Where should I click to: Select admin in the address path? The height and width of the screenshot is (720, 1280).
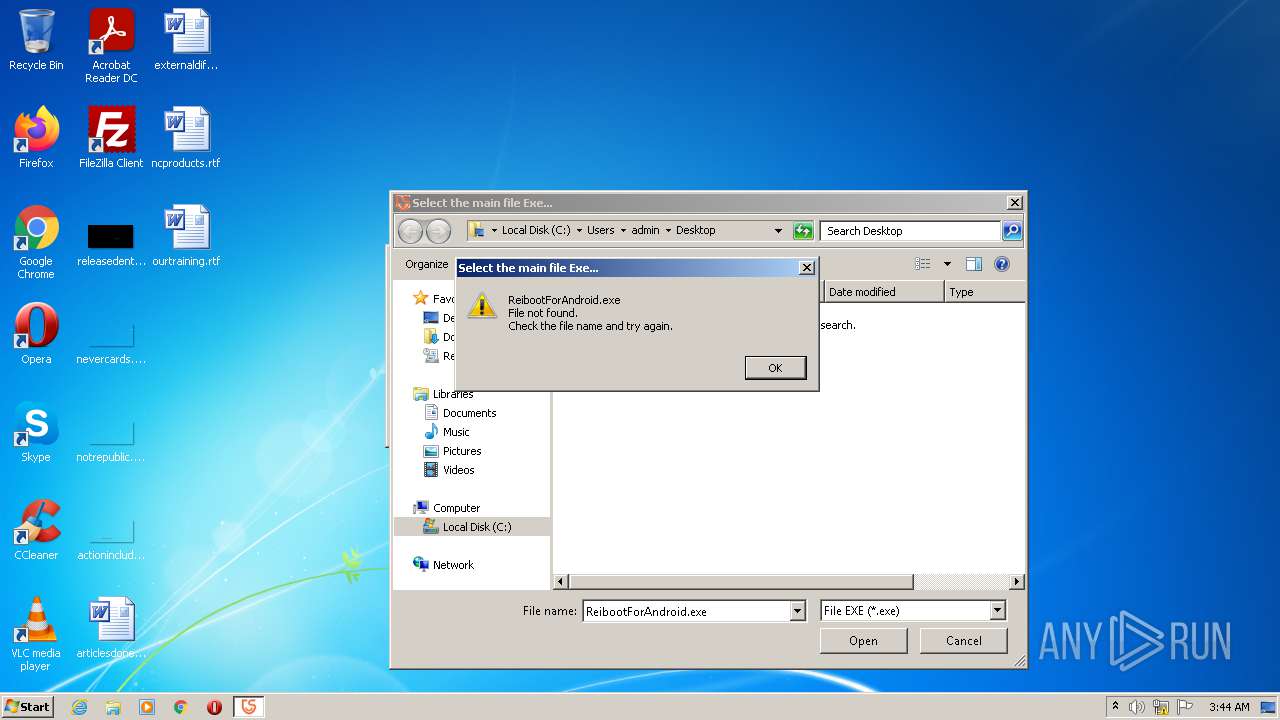click(x=645, y=230)
